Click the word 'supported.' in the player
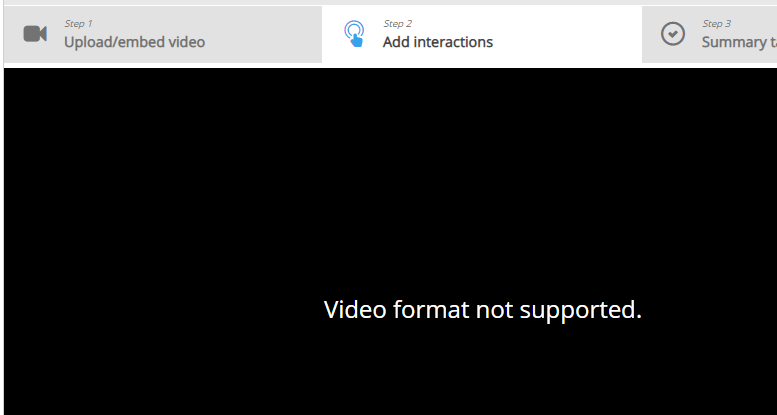 (x=580, y=311)
